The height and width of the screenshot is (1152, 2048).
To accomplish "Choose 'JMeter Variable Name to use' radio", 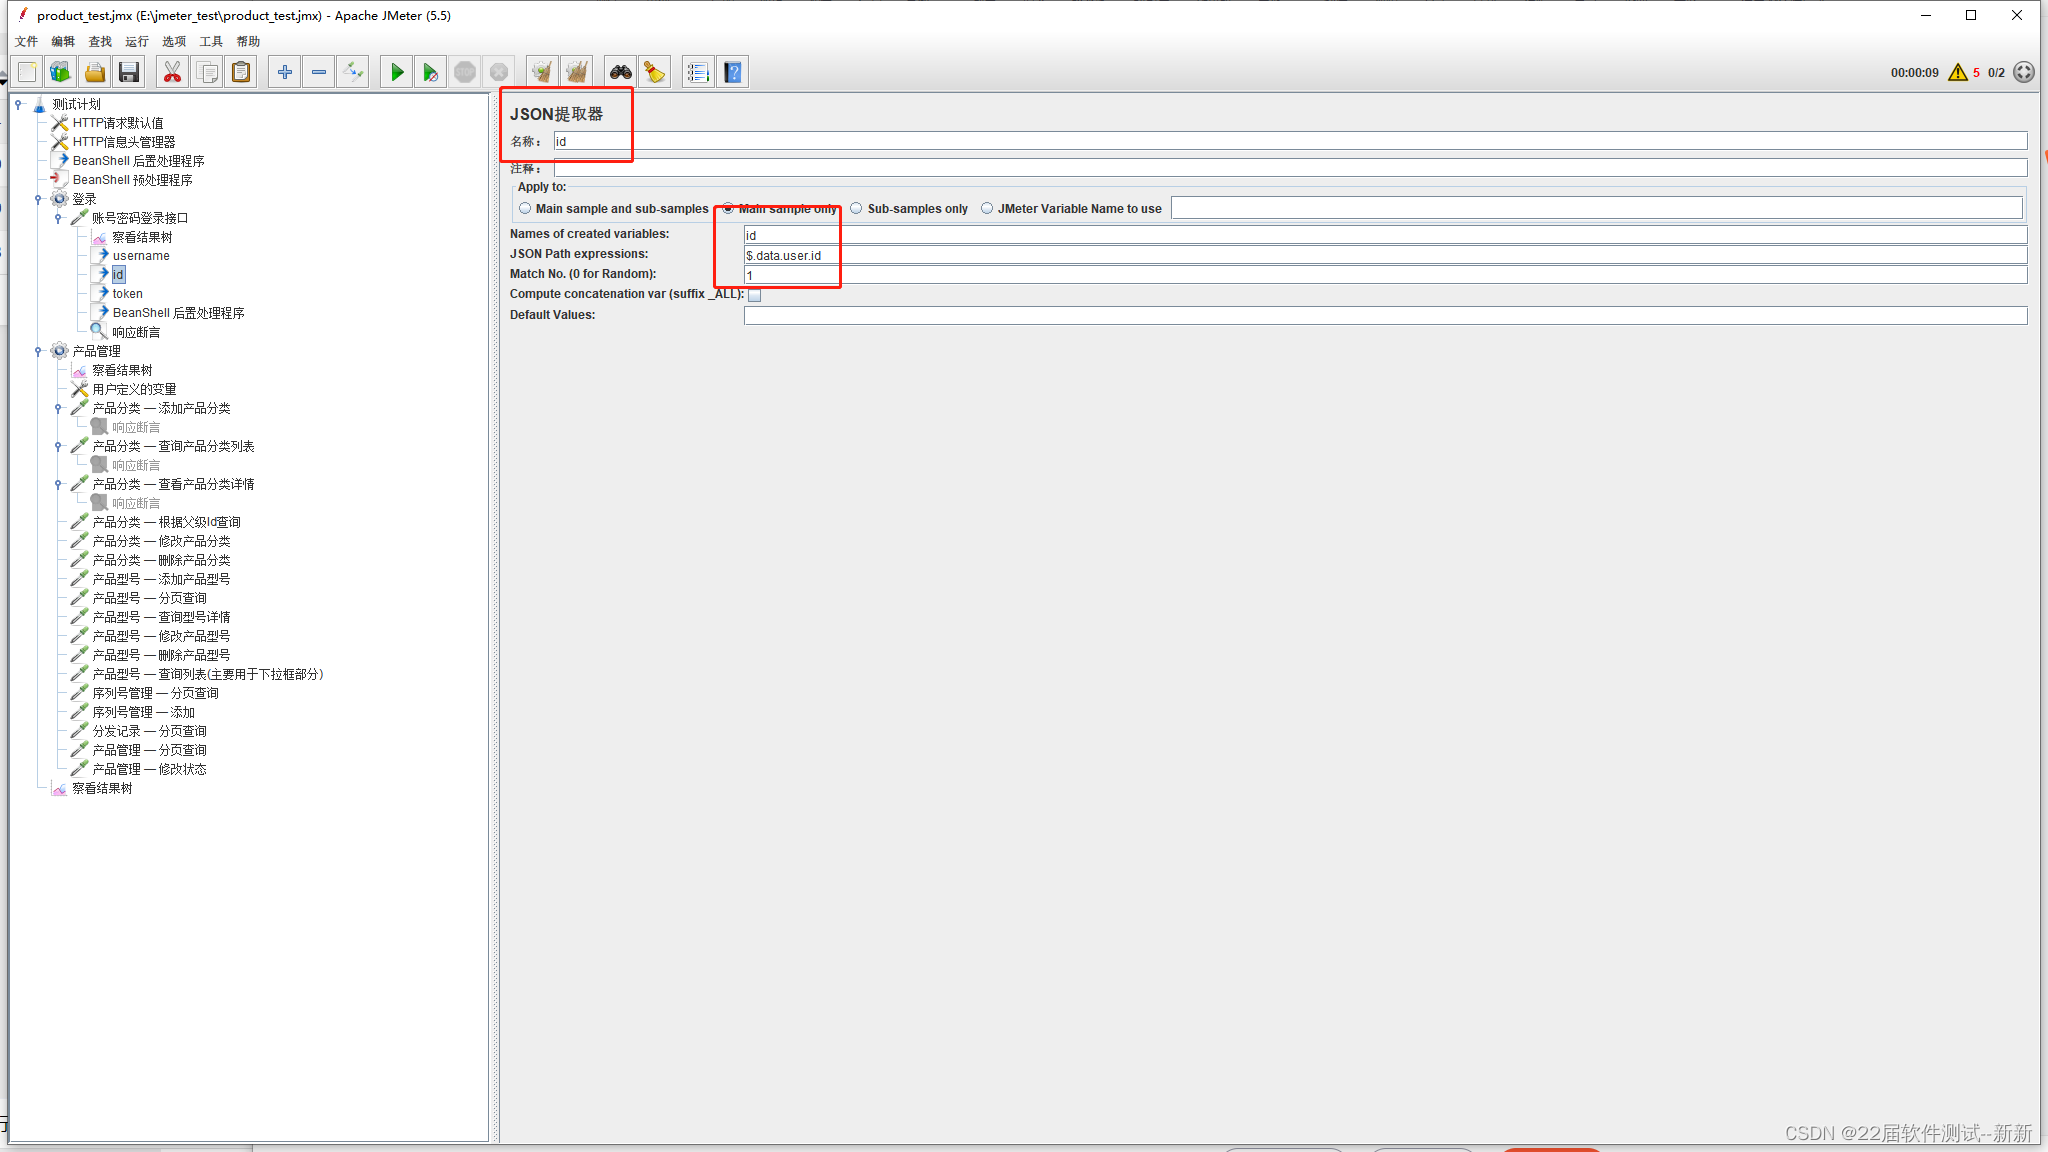I will click(987, 209).
